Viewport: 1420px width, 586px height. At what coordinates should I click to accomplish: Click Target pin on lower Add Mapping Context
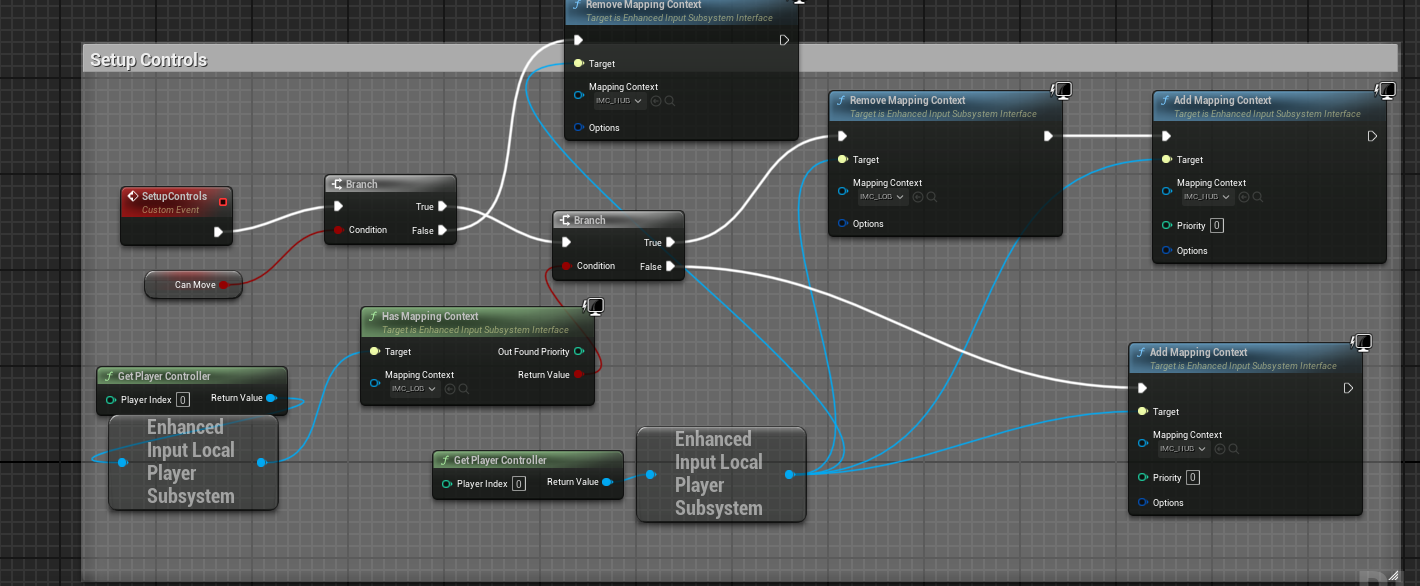point(1142,412)
